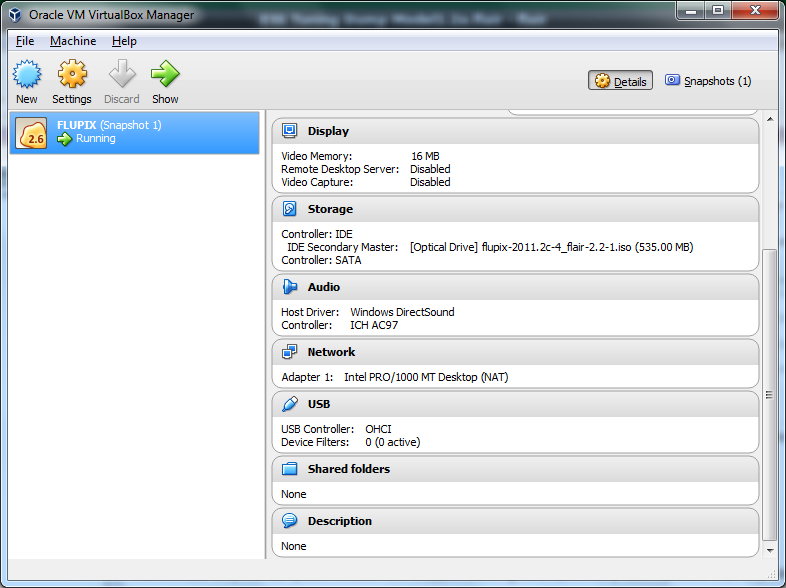This screenshot has width=786, height=588.
Task: Click the details pane scrollbar thumb
Action: pos(769,395)
